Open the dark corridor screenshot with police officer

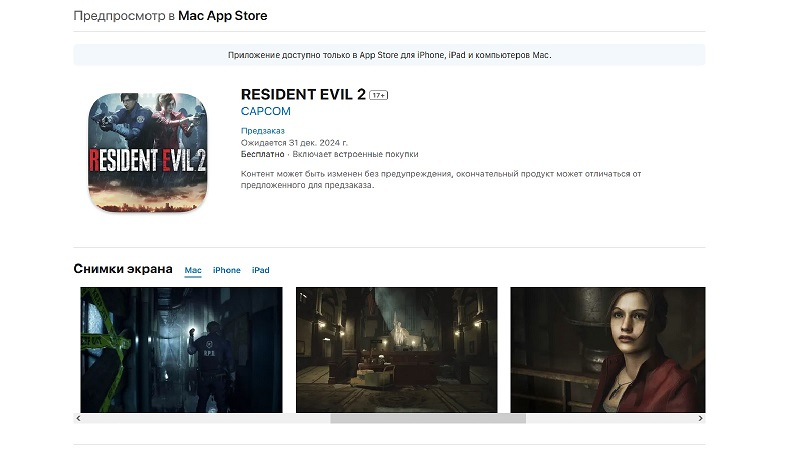coord(181,349)
